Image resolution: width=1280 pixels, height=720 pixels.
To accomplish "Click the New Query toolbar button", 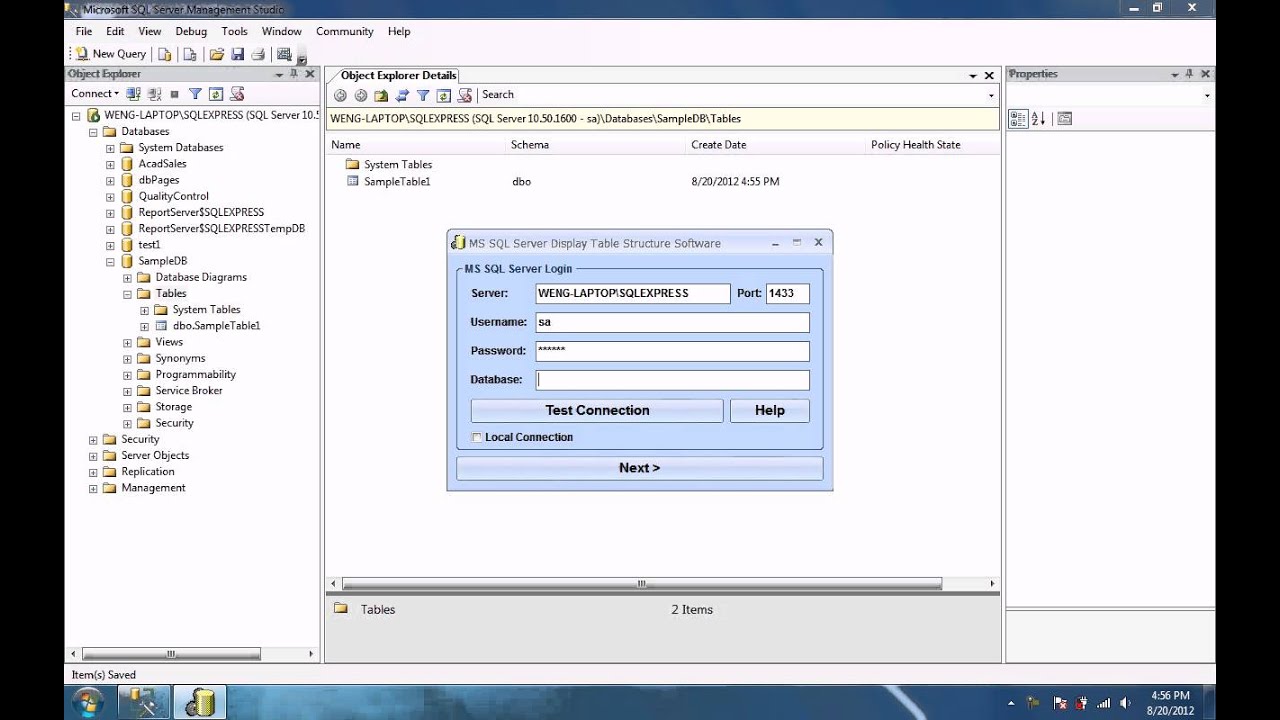I will (x=111, y=54).
